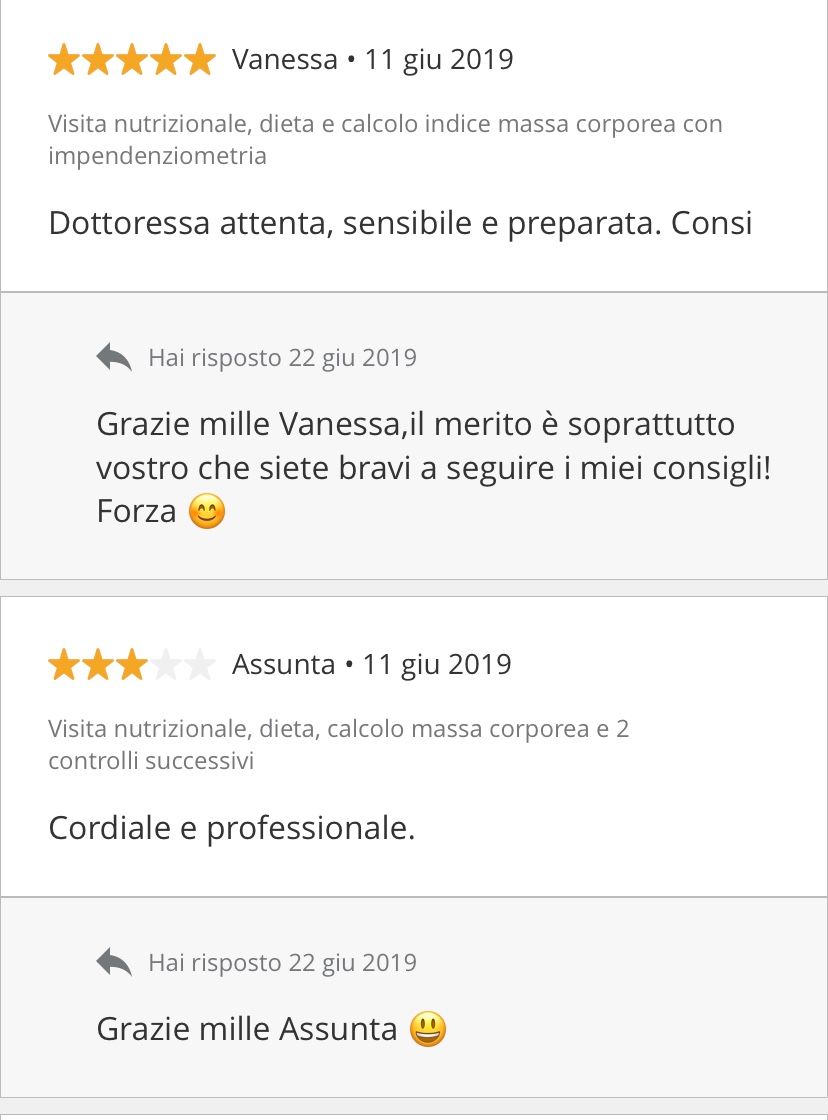Click Vanessa's service description about impendenziometria
Viewport: 828px width, 1120px height.
pos(385,140)
